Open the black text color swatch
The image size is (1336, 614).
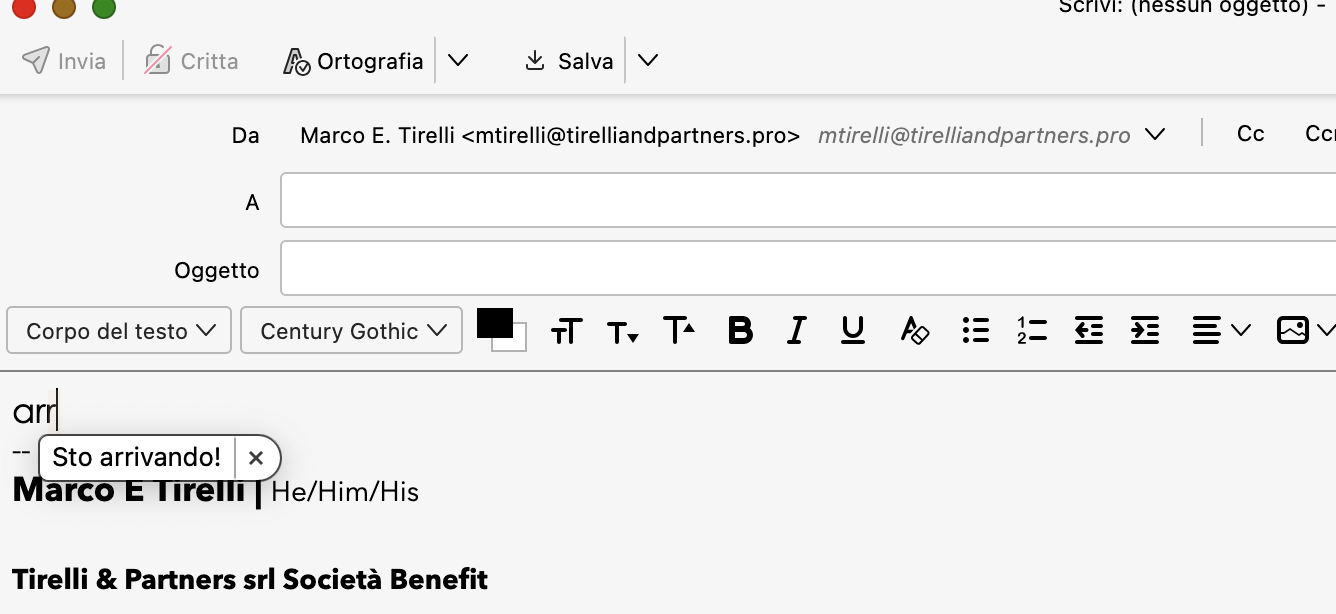coord(495,324)
